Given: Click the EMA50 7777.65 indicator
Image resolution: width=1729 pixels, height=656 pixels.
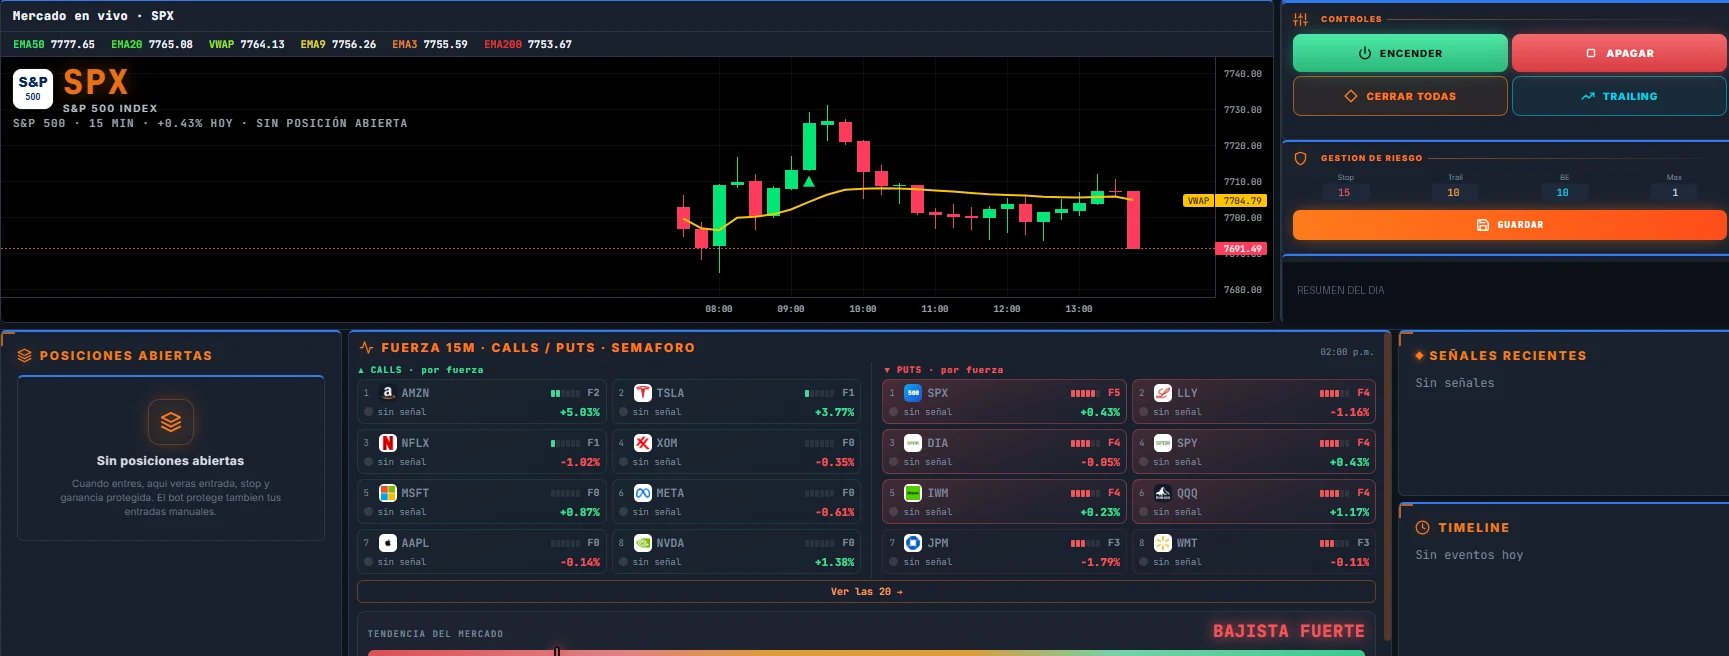Looking at the screenshot, I should 54,44.
